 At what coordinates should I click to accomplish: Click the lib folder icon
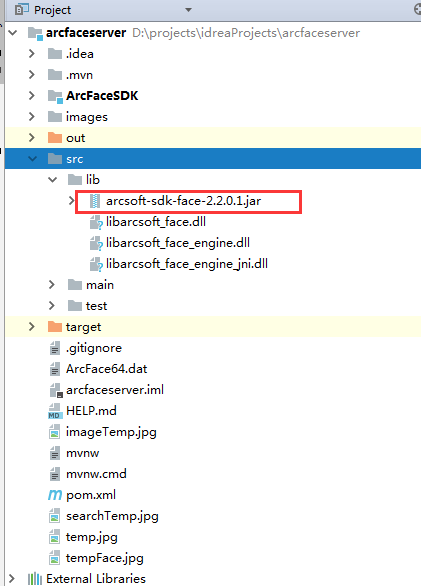pos(75,180)
